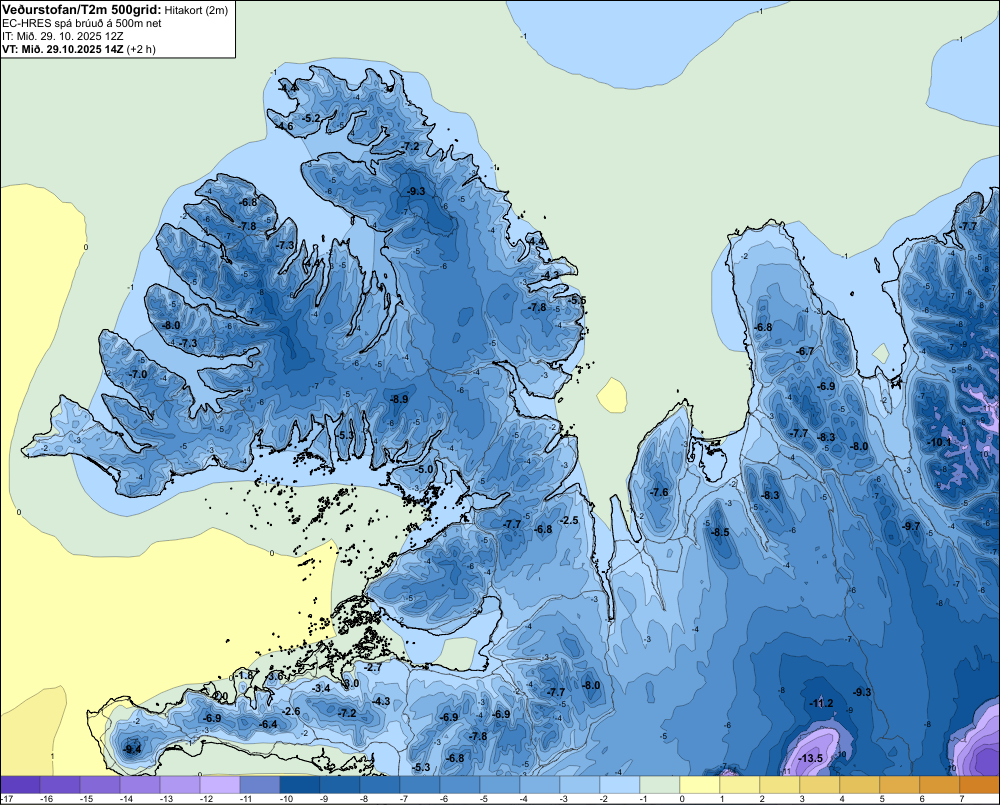Pick the legend swatch between -6 and -5
The width and height of the screenshot is (1000, 805).
(460, 785)
